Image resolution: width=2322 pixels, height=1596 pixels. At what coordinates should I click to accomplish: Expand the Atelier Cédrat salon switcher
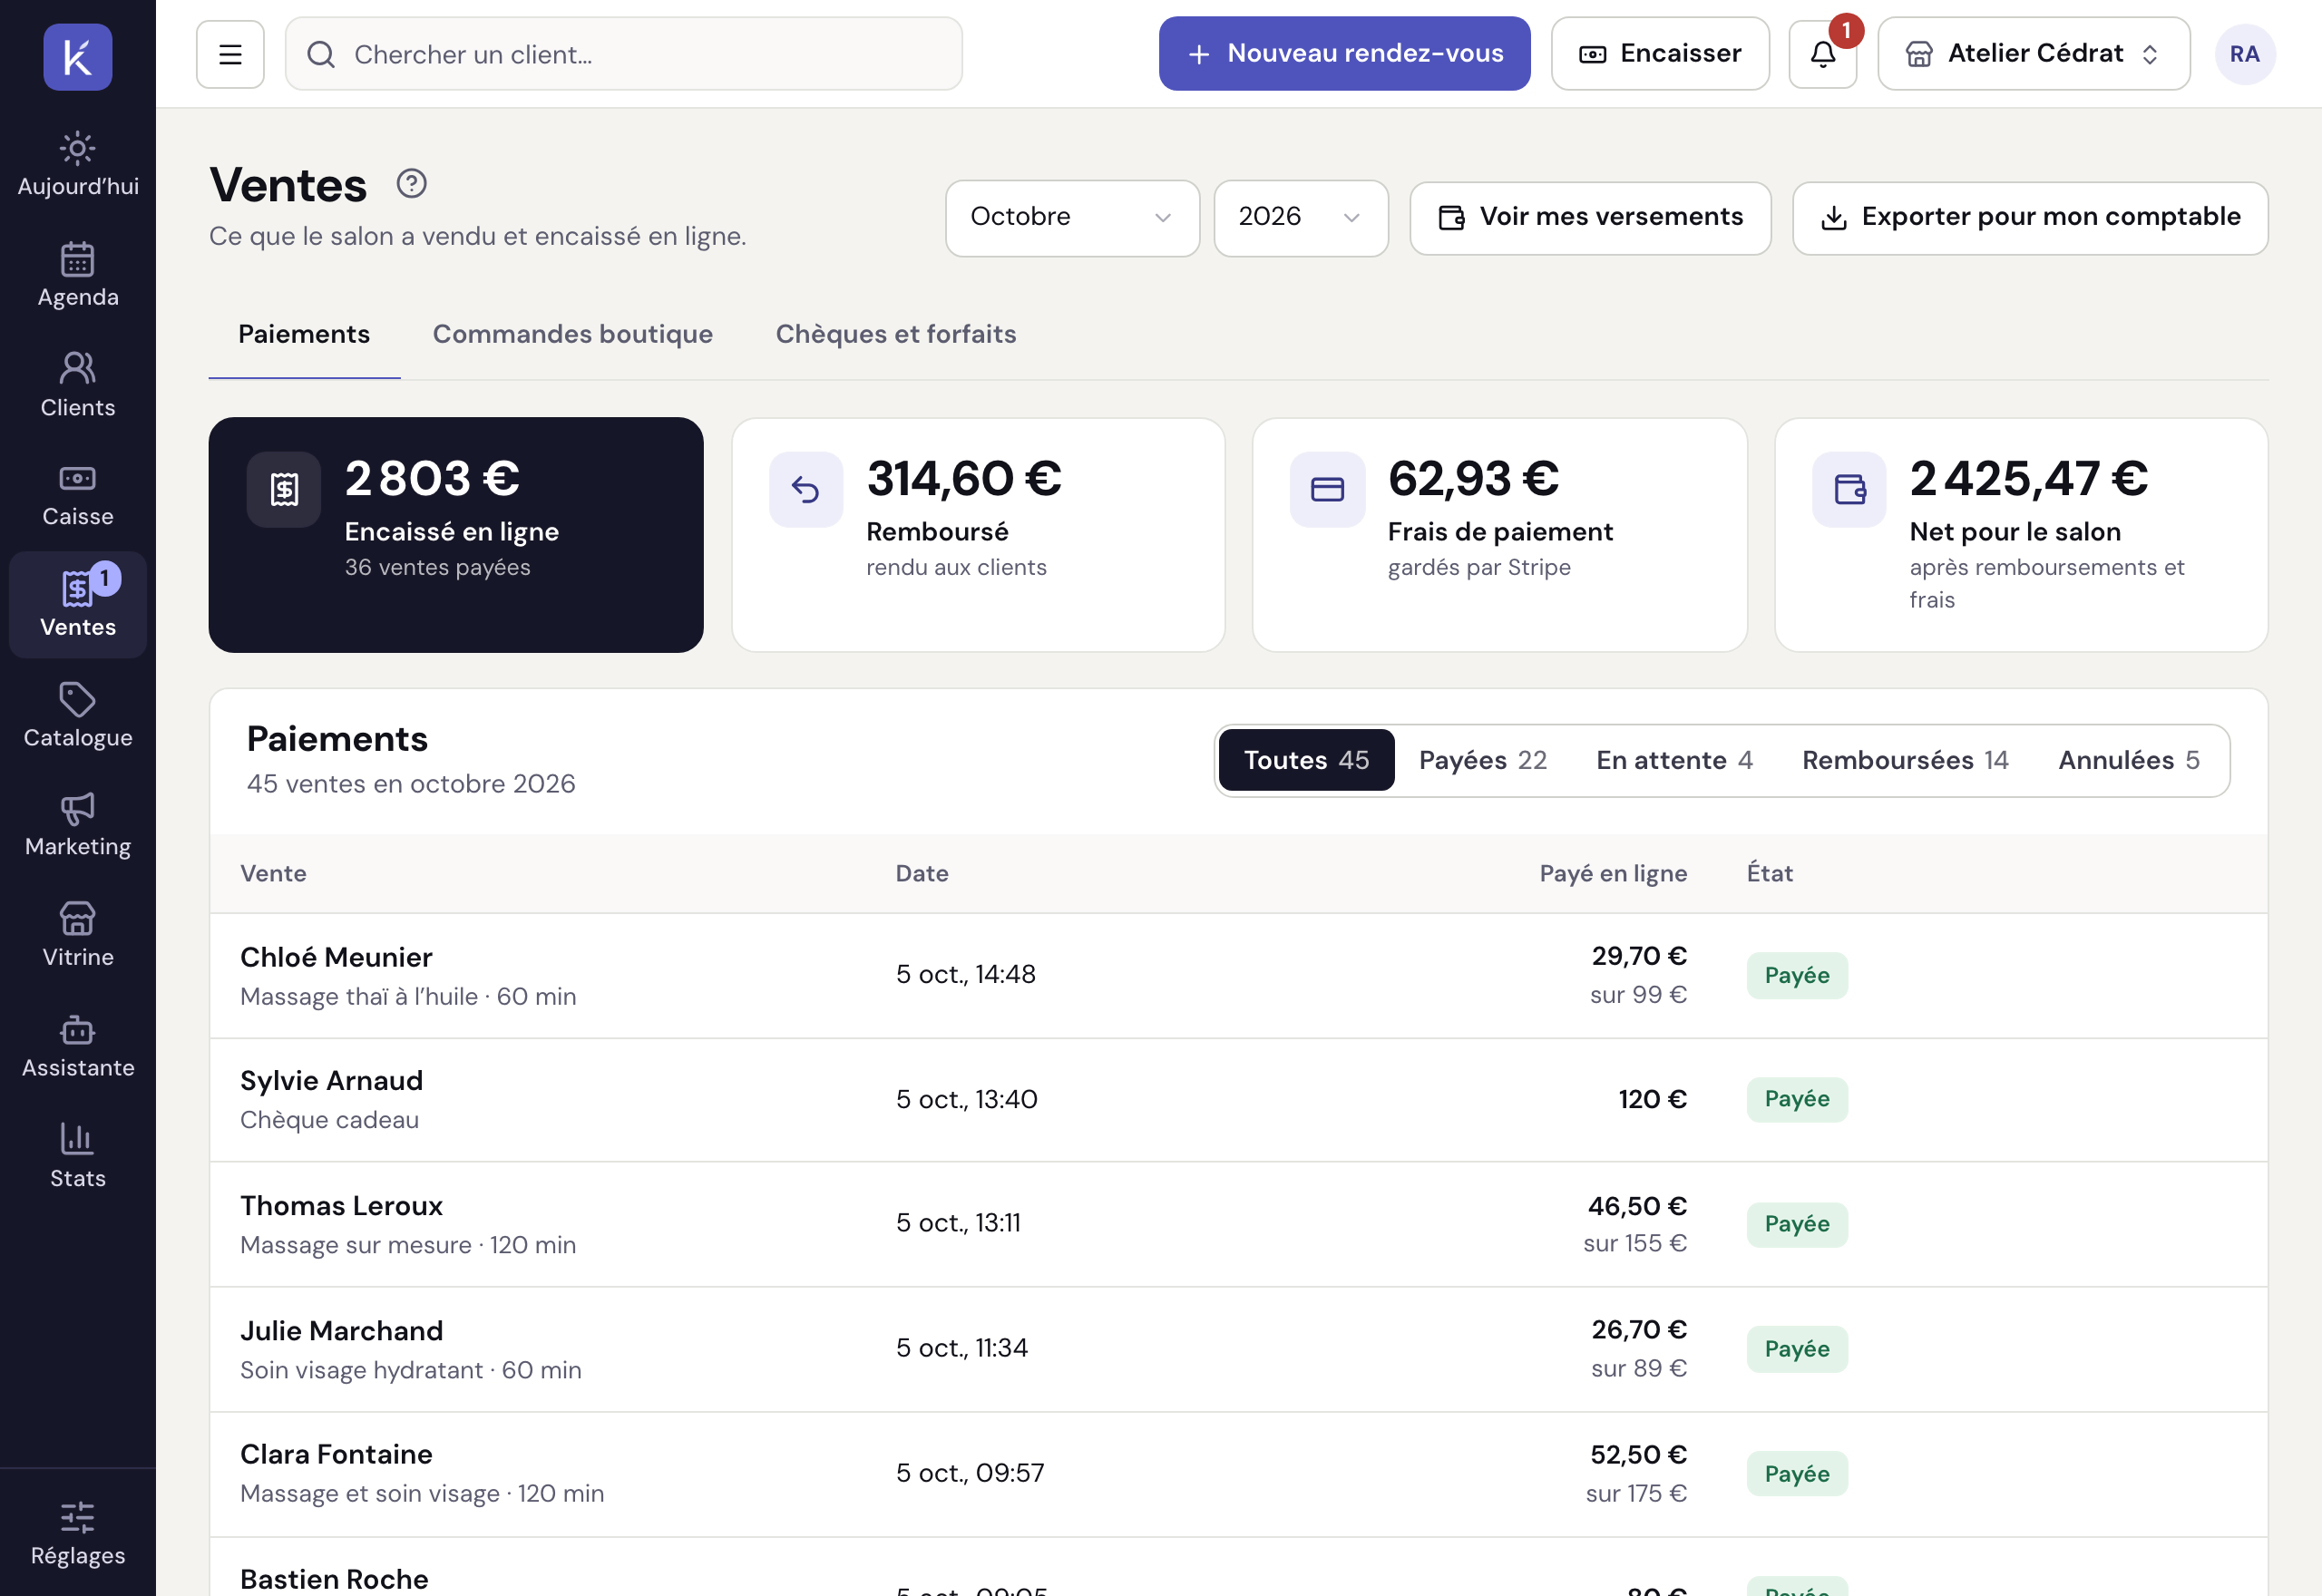2033,54
